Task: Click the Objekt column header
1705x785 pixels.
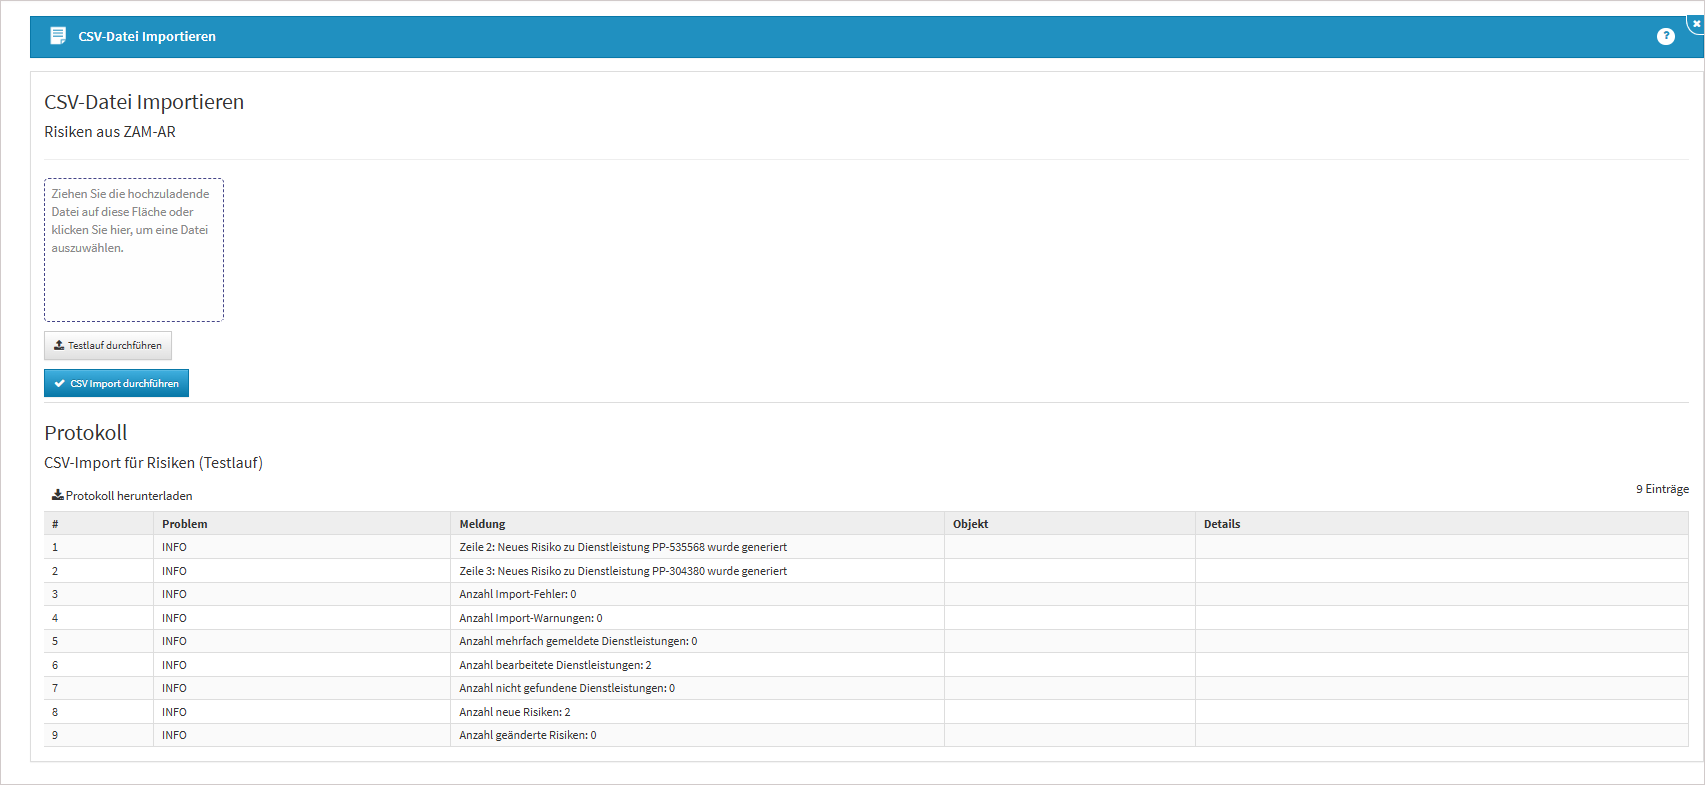Action: click(x=970, y=524)
